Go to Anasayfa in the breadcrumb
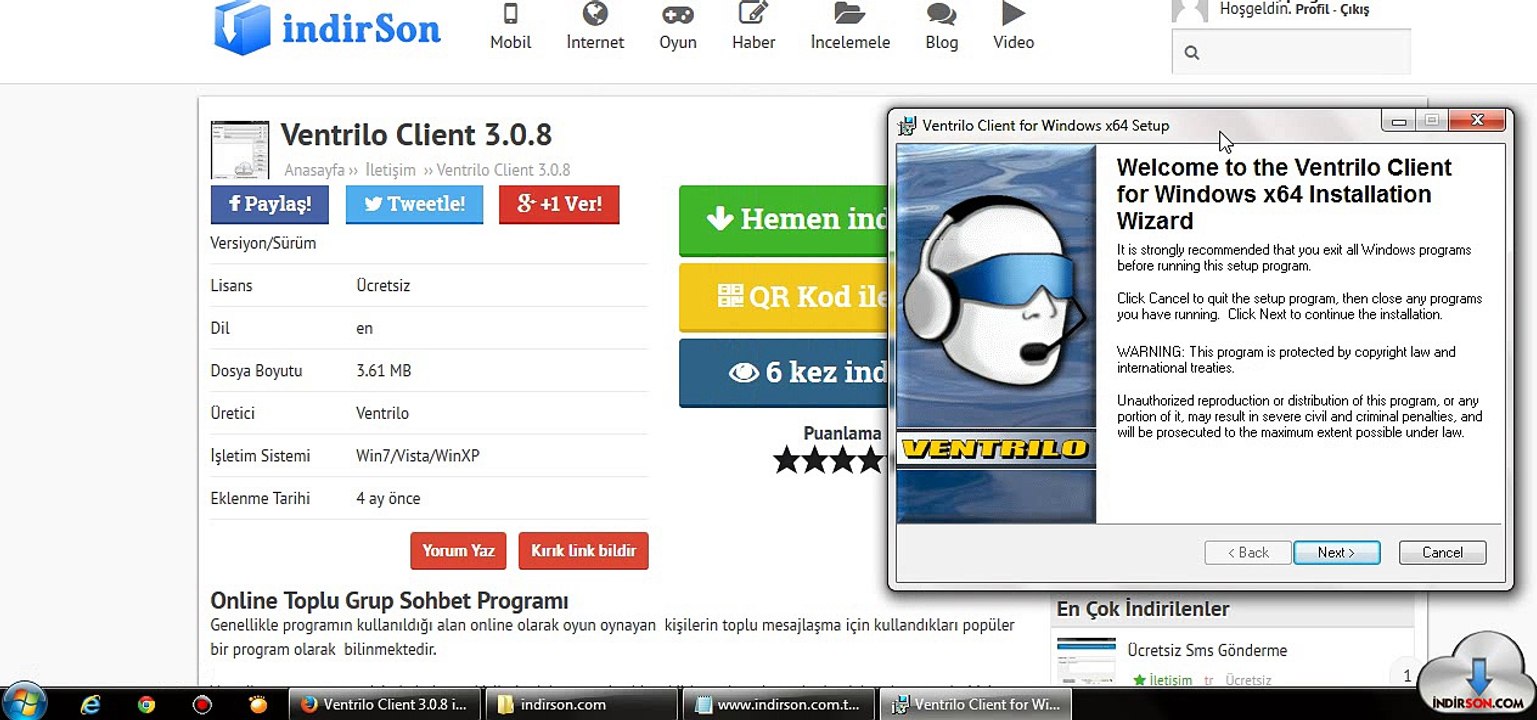 tap(314, 170)
